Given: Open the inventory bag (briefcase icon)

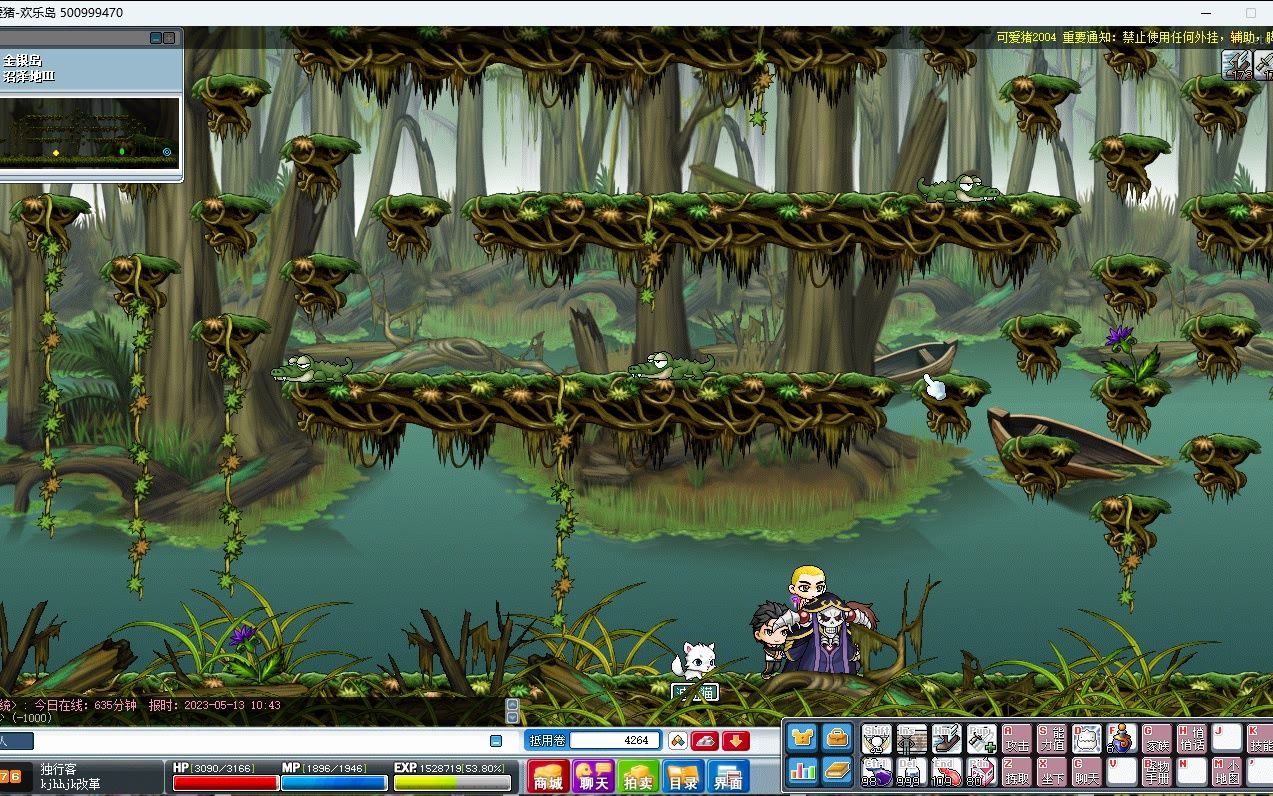Looking at the screenshot, I should pos(837,738).
